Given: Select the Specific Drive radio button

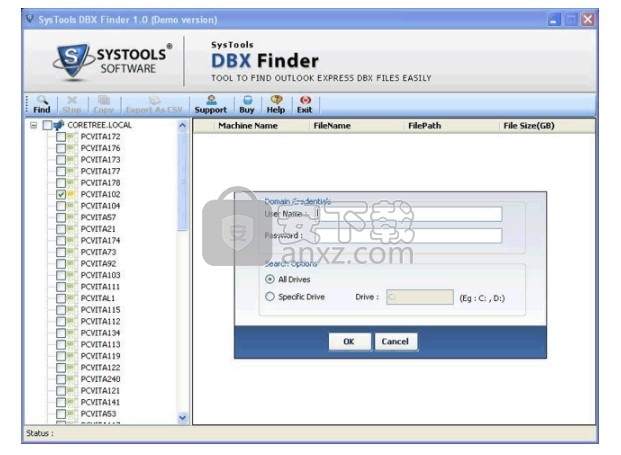Looking at the screenshot, I should (x=270, y=296).
